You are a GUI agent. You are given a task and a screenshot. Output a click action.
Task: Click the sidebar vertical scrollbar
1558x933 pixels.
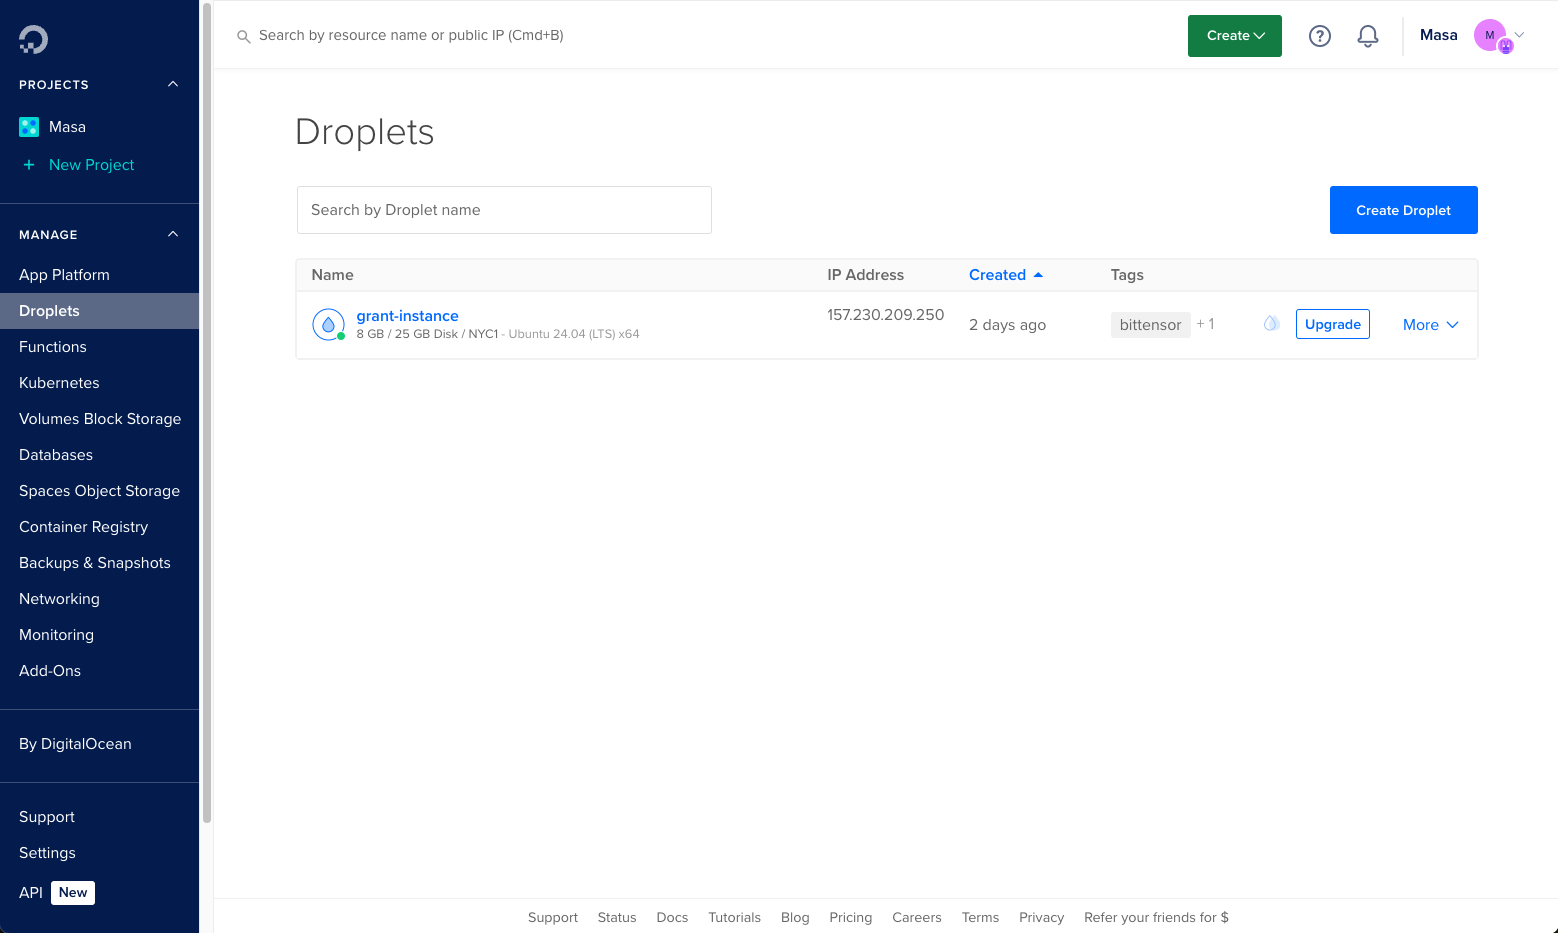pos(207,412)
